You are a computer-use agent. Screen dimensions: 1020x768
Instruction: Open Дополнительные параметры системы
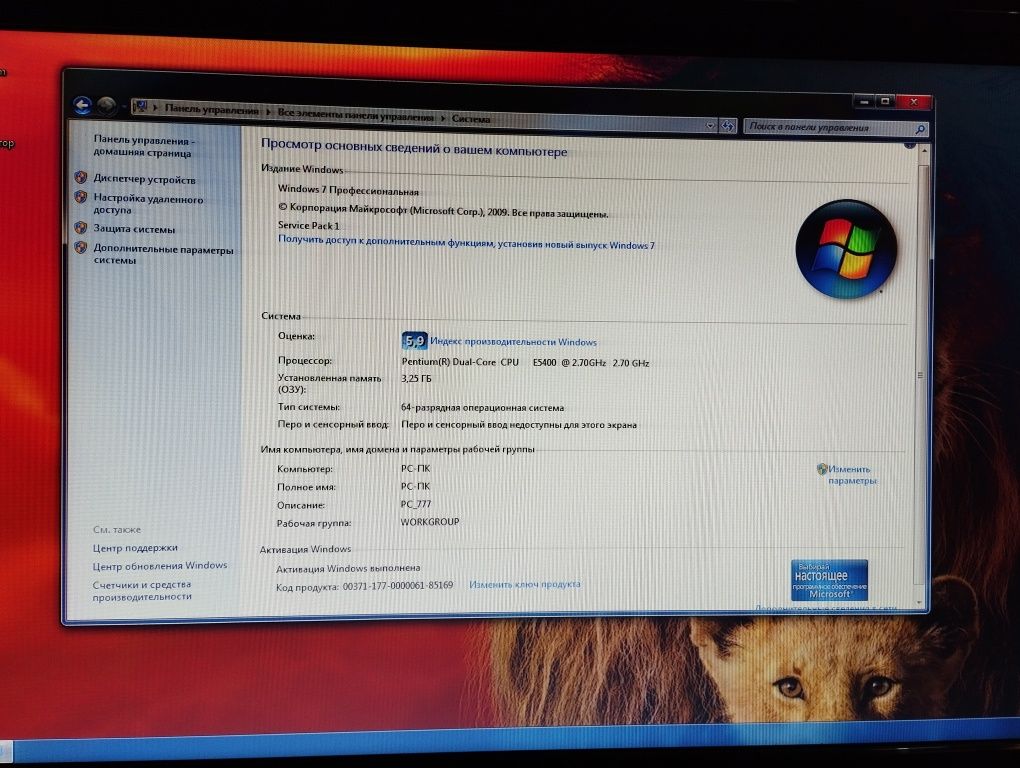(x=163, y=254)
